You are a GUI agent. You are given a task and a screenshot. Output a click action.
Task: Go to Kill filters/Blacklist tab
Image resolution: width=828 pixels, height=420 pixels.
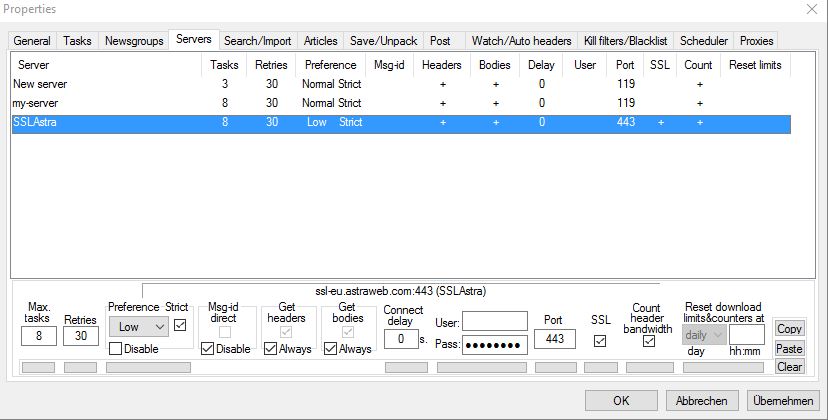tap(626, 41)
